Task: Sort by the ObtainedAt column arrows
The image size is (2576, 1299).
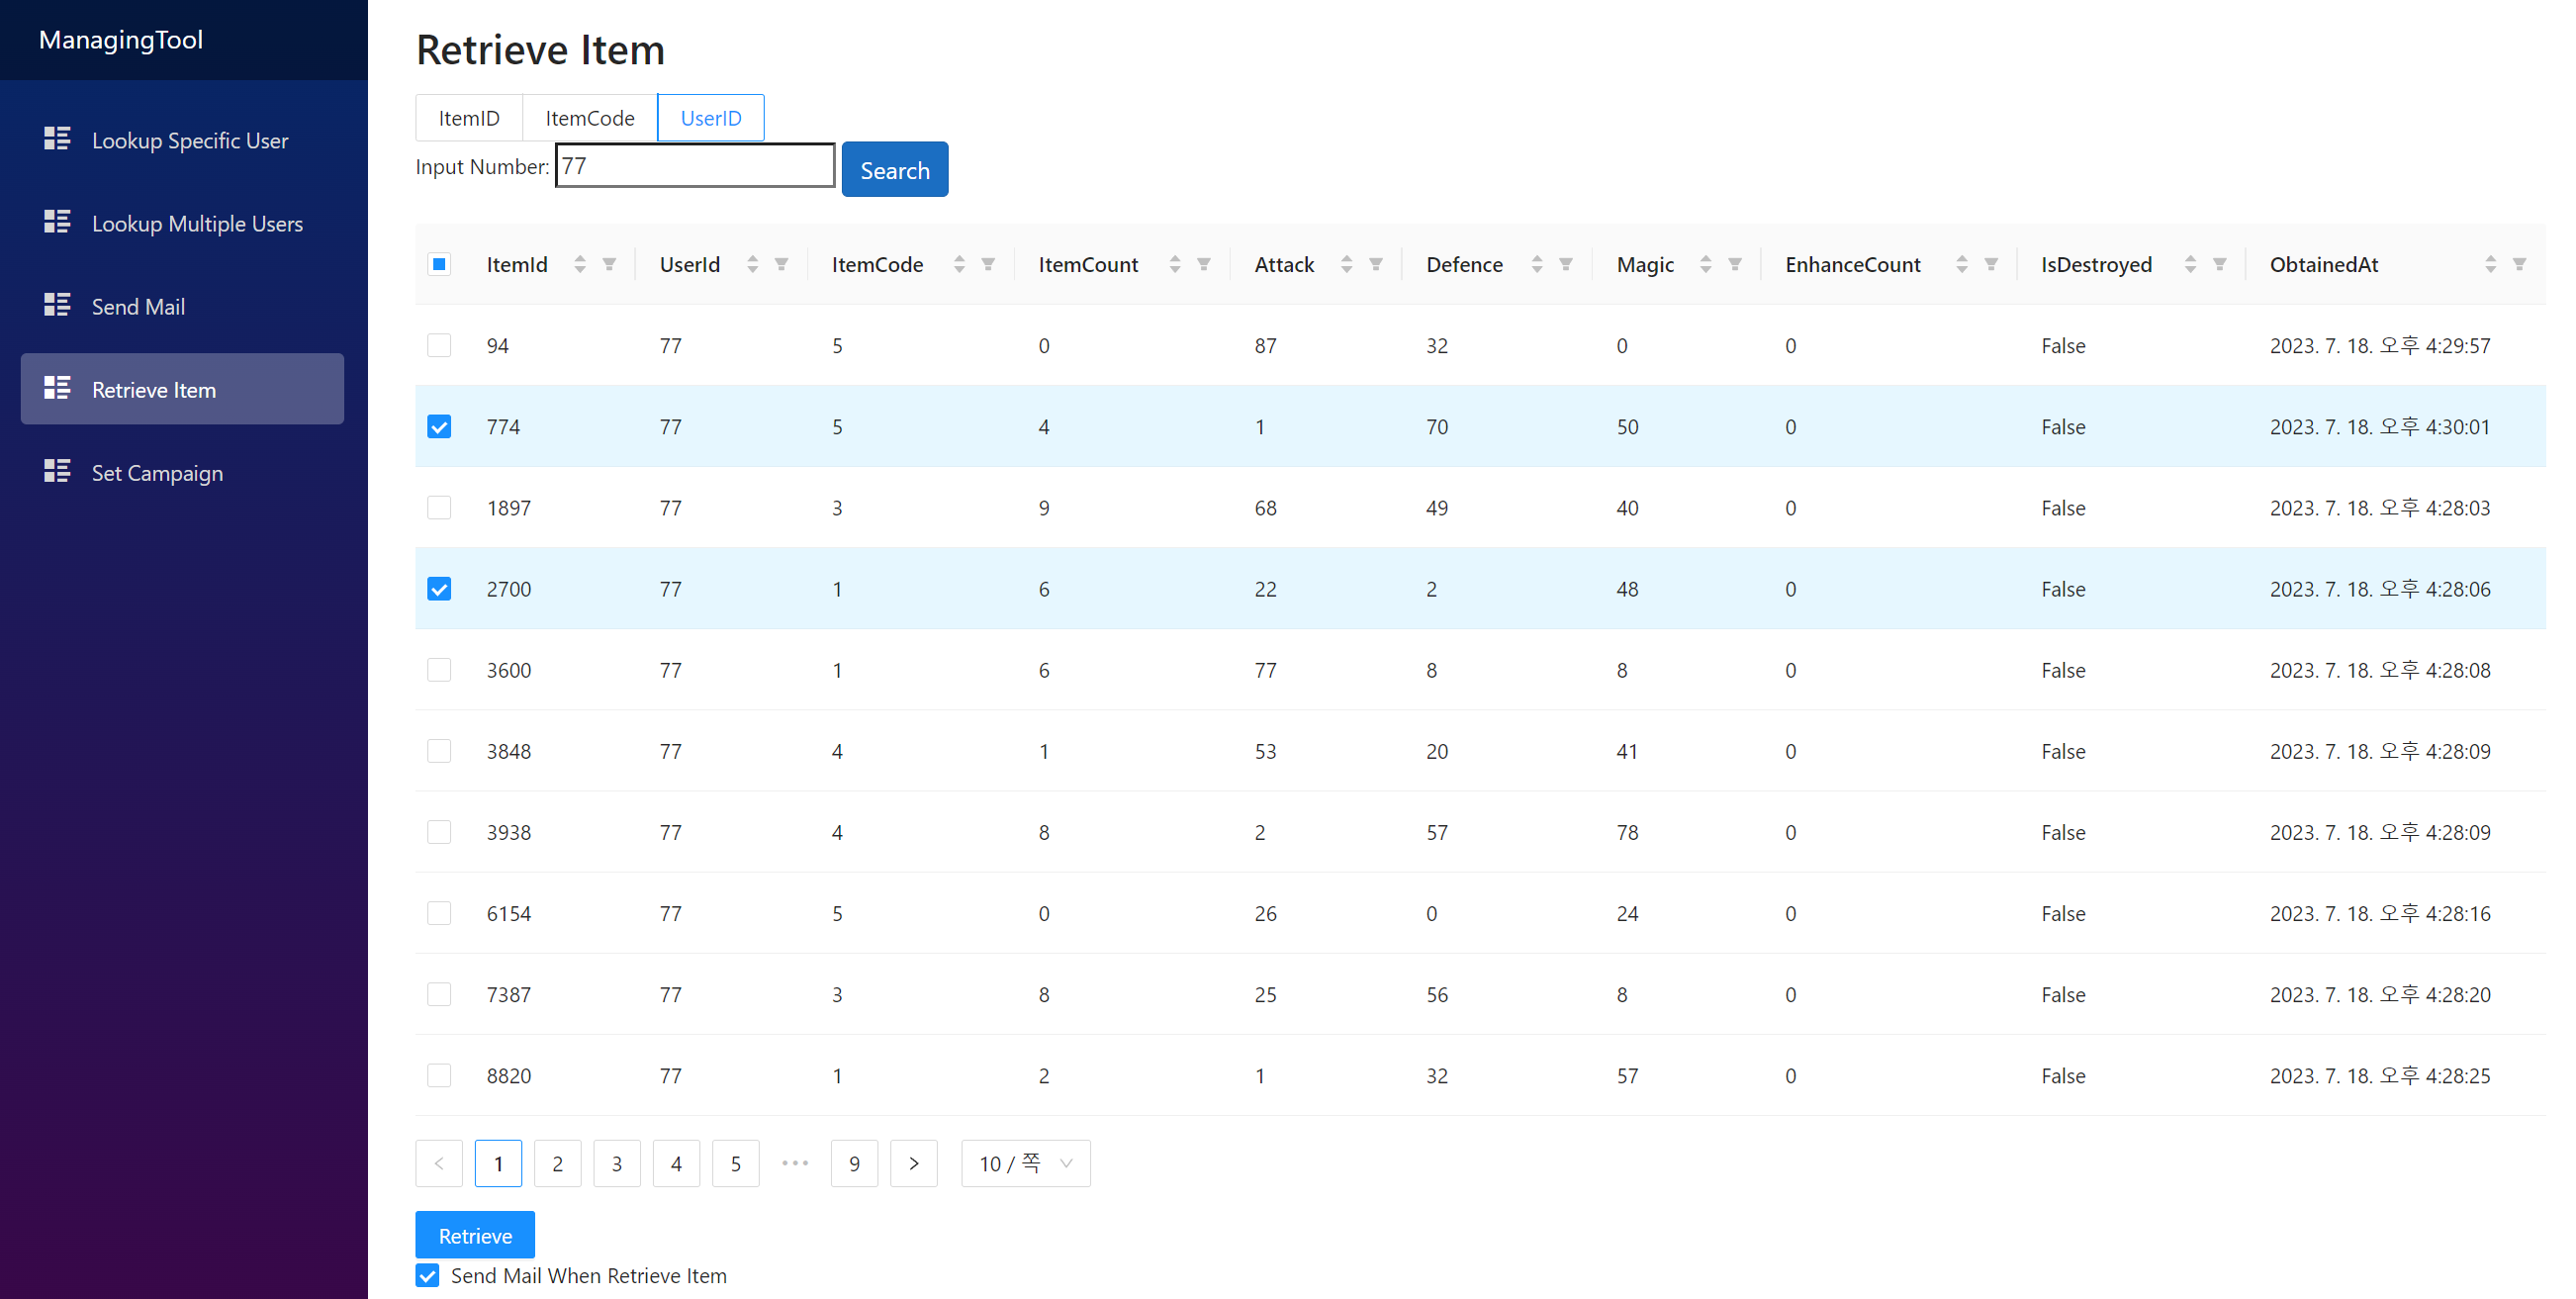Action: (2490, 264)
